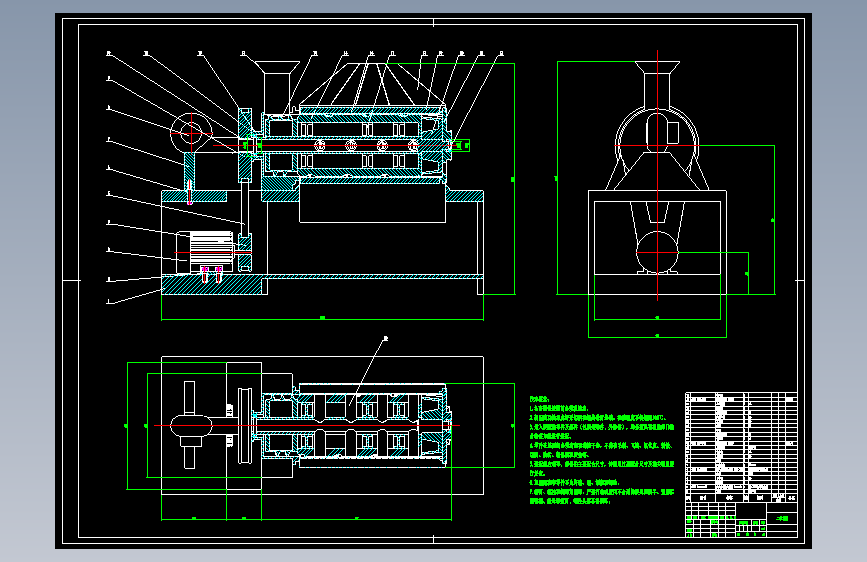Select the overall height dimension right of the front view
Screen dimensions: 867x562
pos(514,179)
